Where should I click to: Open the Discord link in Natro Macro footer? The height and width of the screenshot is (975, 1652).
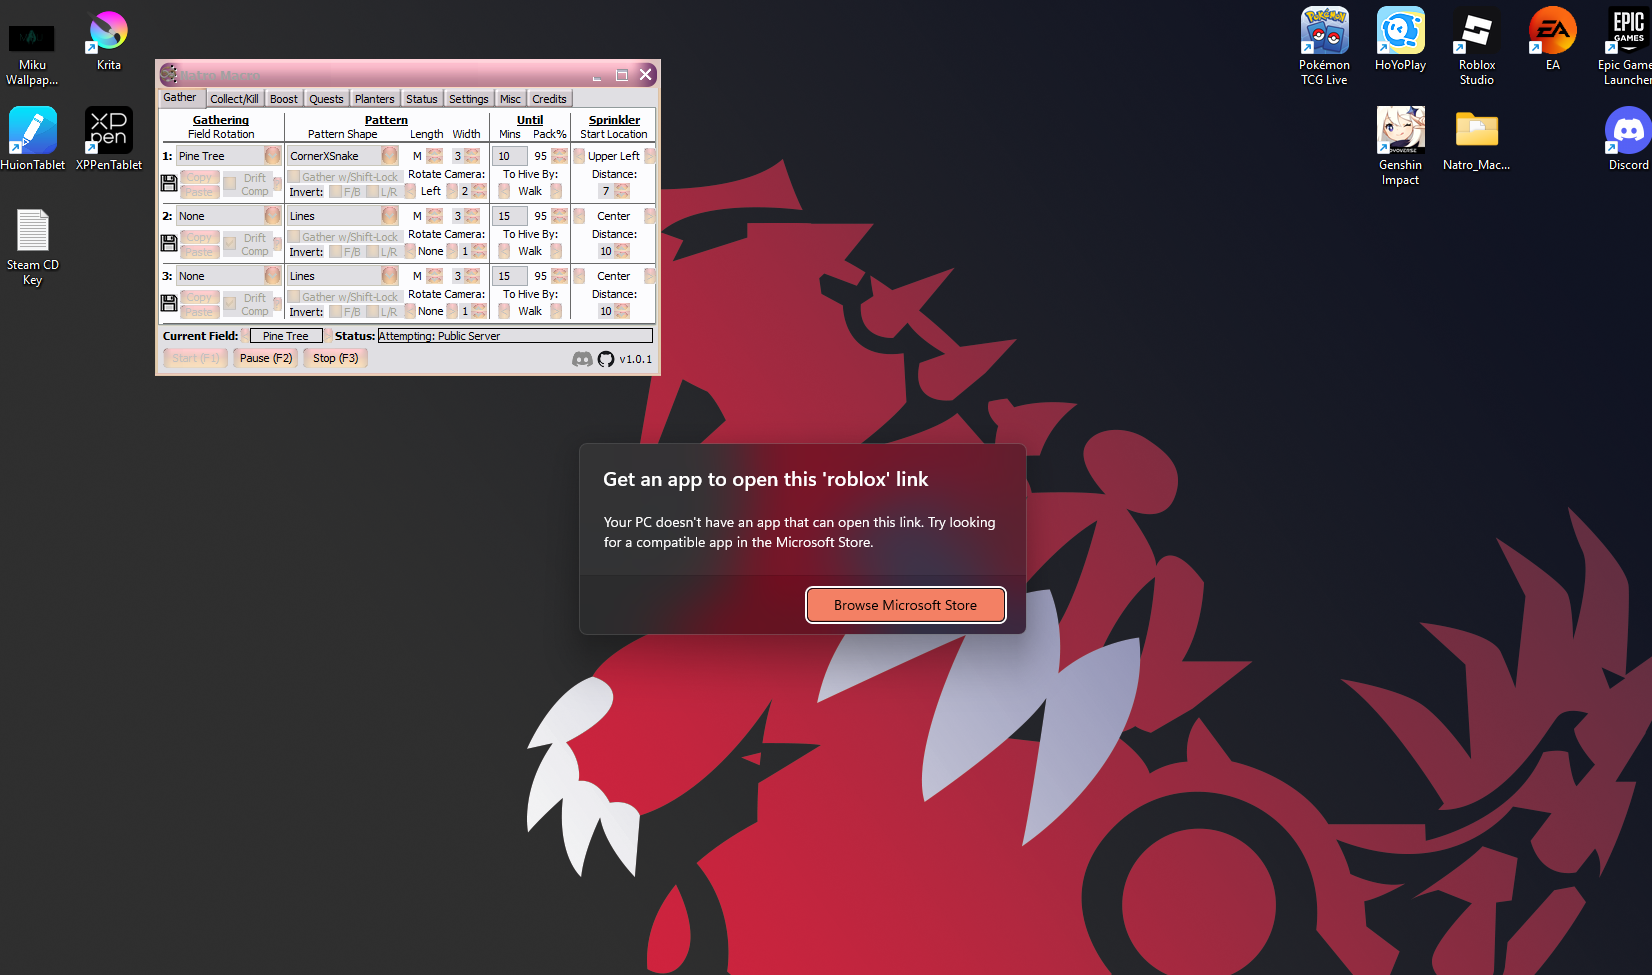point(582,359)
